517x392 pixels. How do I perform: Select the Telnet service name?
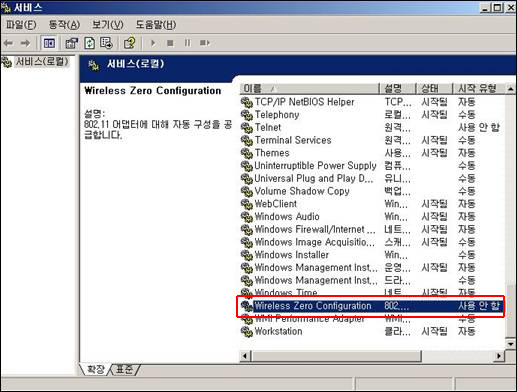[x=268, y=127]
